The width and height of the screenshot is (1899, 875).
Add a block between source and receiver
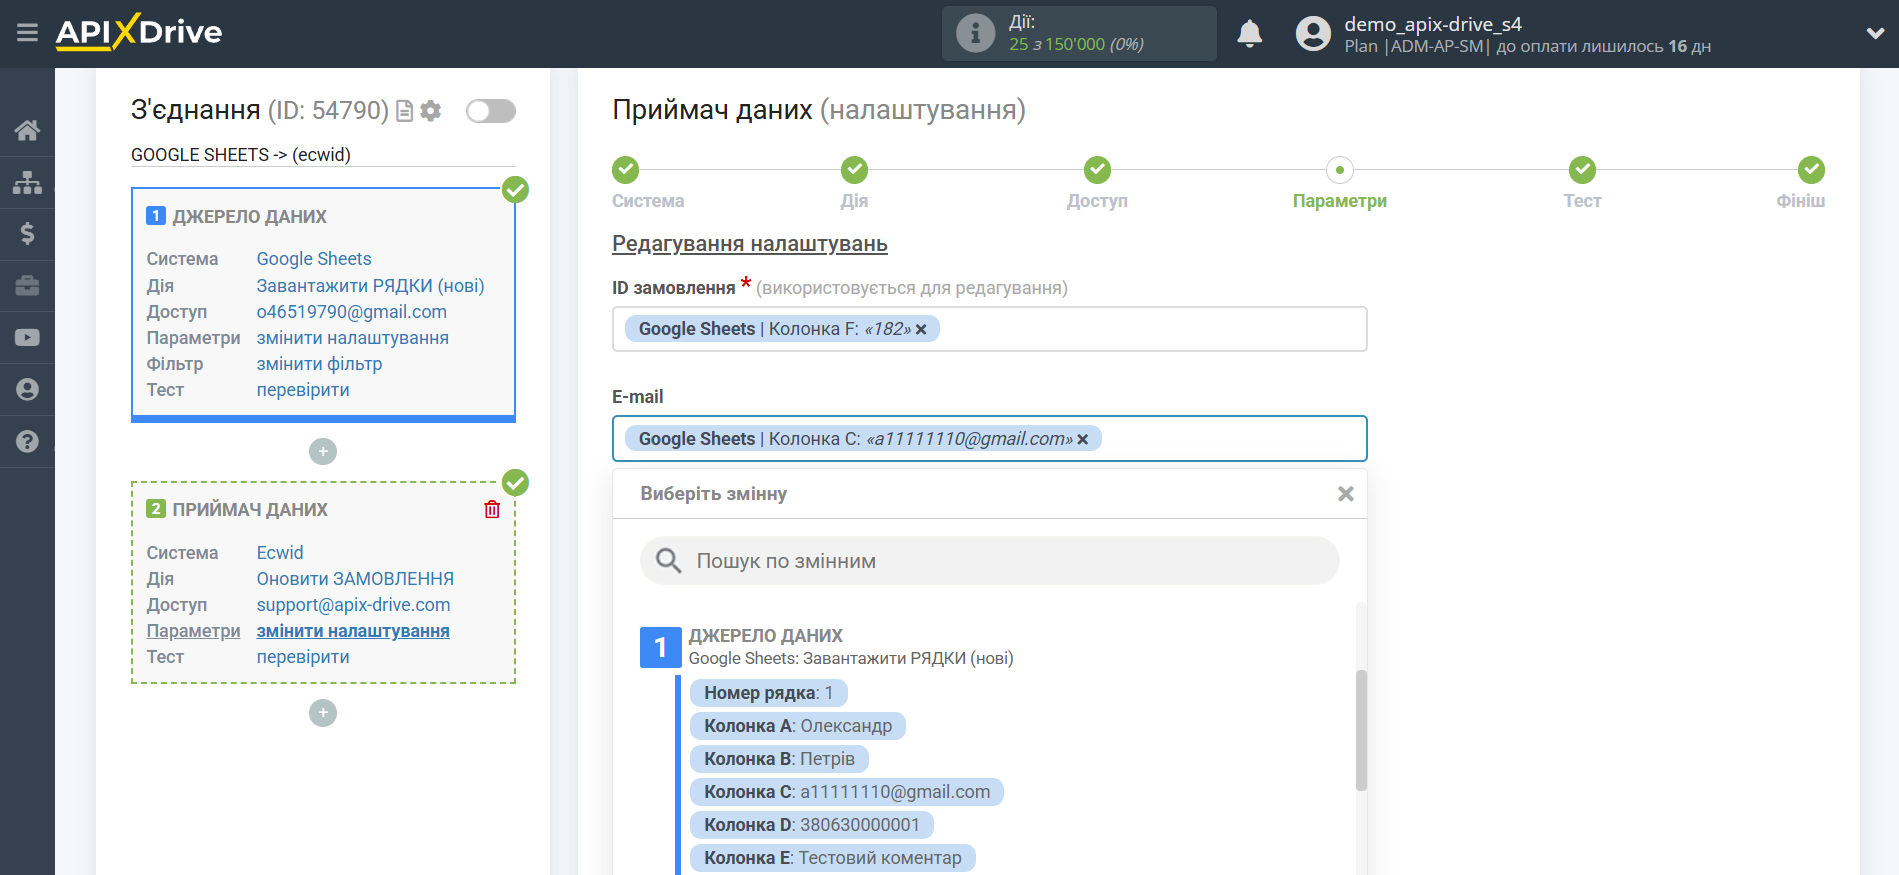click(x=323, y=451)
